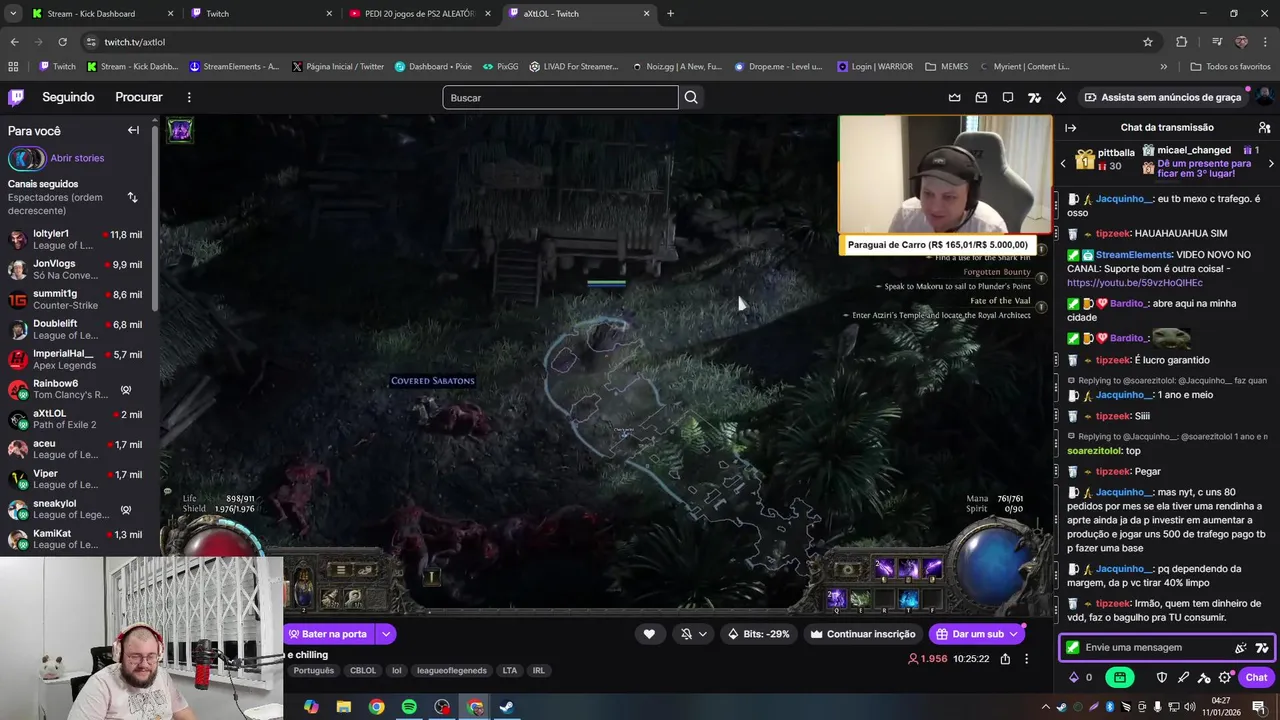Click the chat shield moderation icon
The height and width of the screenshot is (720, 1280).
[x=1162, y=677]
